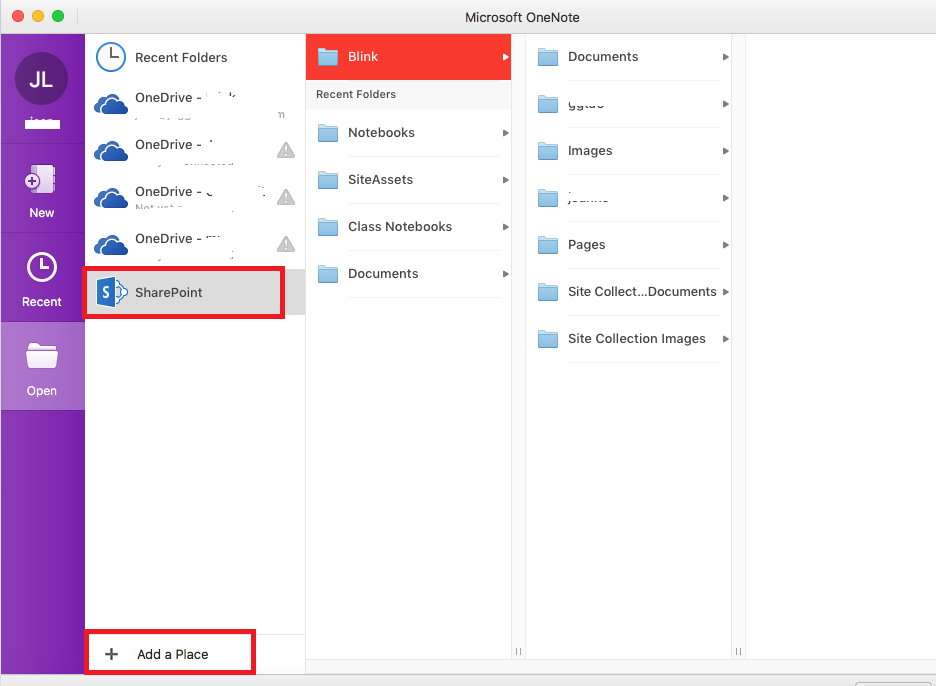Open the JL account avatar
Image resolution: width=936 pixels, height=686 pixels.
(41, 79)
